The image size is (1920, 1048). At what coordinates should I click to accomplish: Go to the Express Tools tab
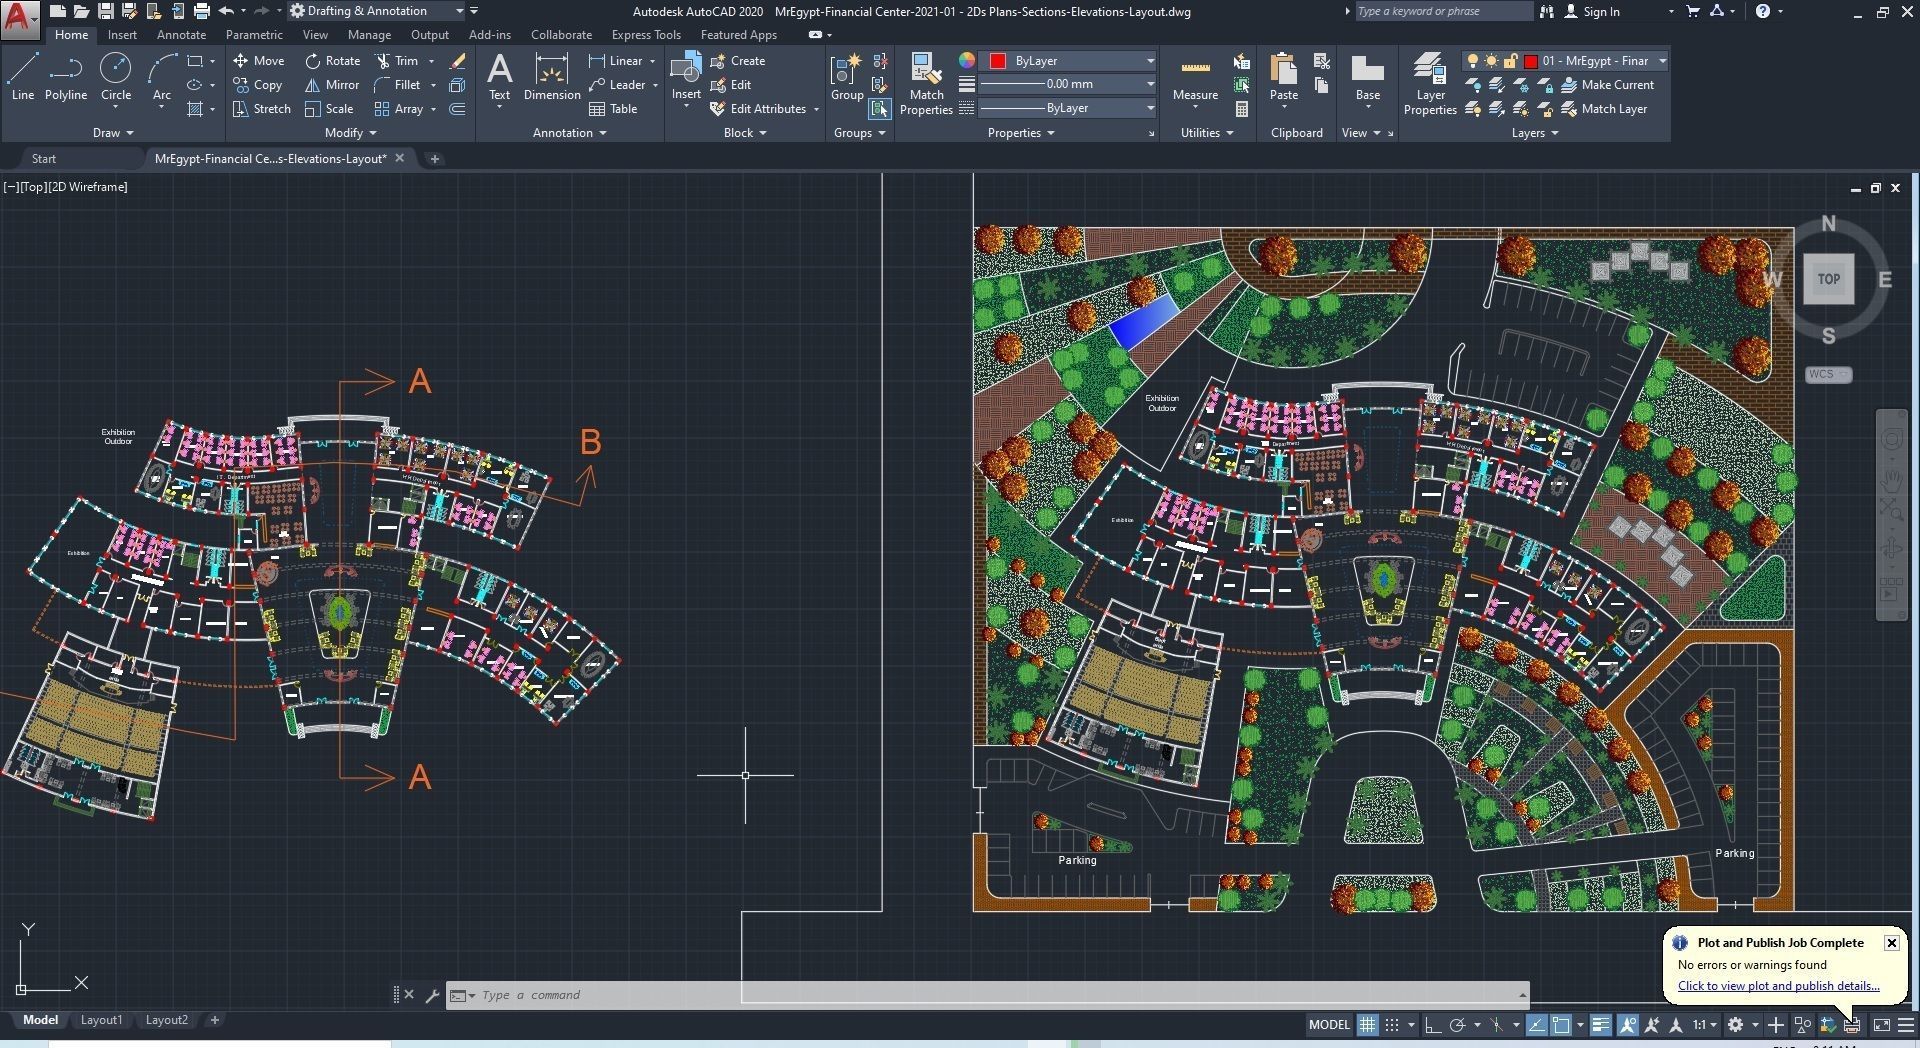(646, 35)
